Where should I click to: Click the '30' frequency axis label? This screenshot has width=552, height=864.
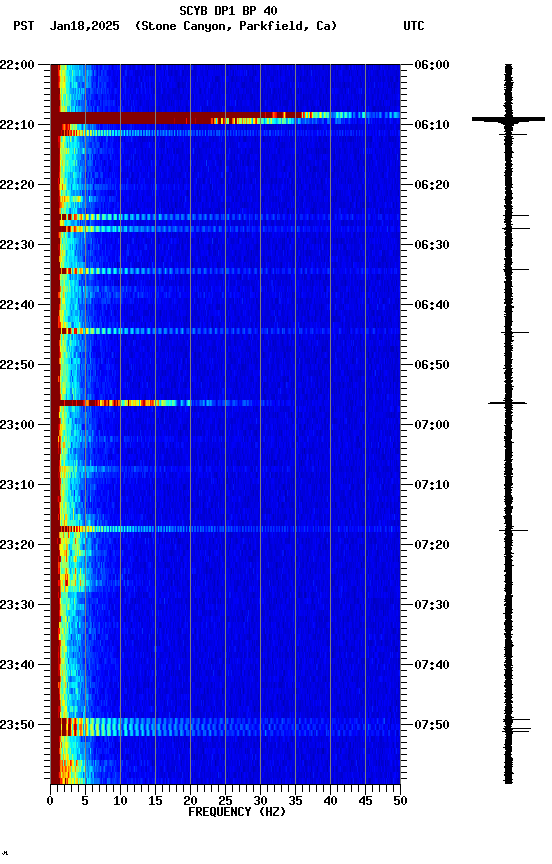[x=260, y=802]
